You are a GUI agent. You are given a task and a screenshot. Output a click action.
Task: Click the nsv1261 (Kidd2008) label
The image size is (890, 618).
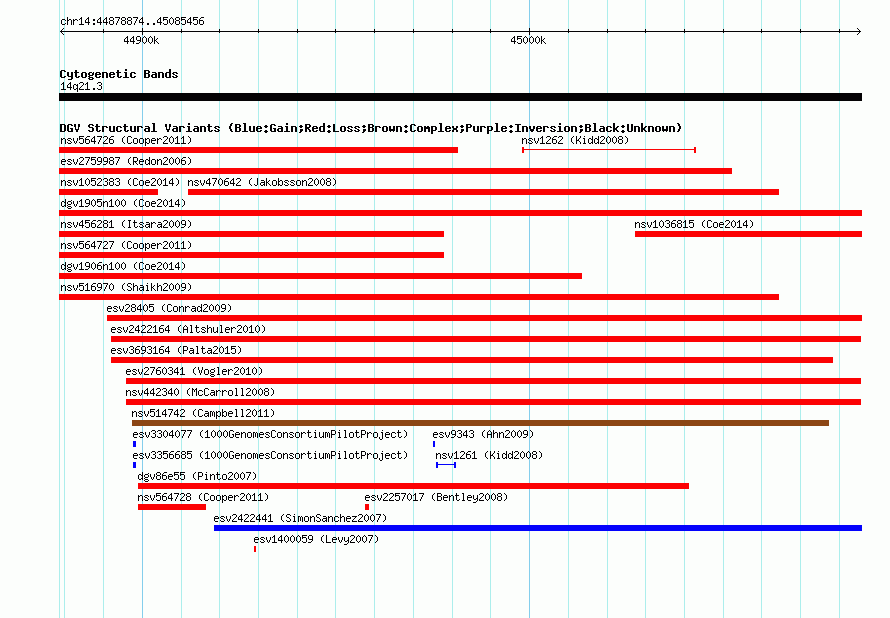[x=489, y=455]
